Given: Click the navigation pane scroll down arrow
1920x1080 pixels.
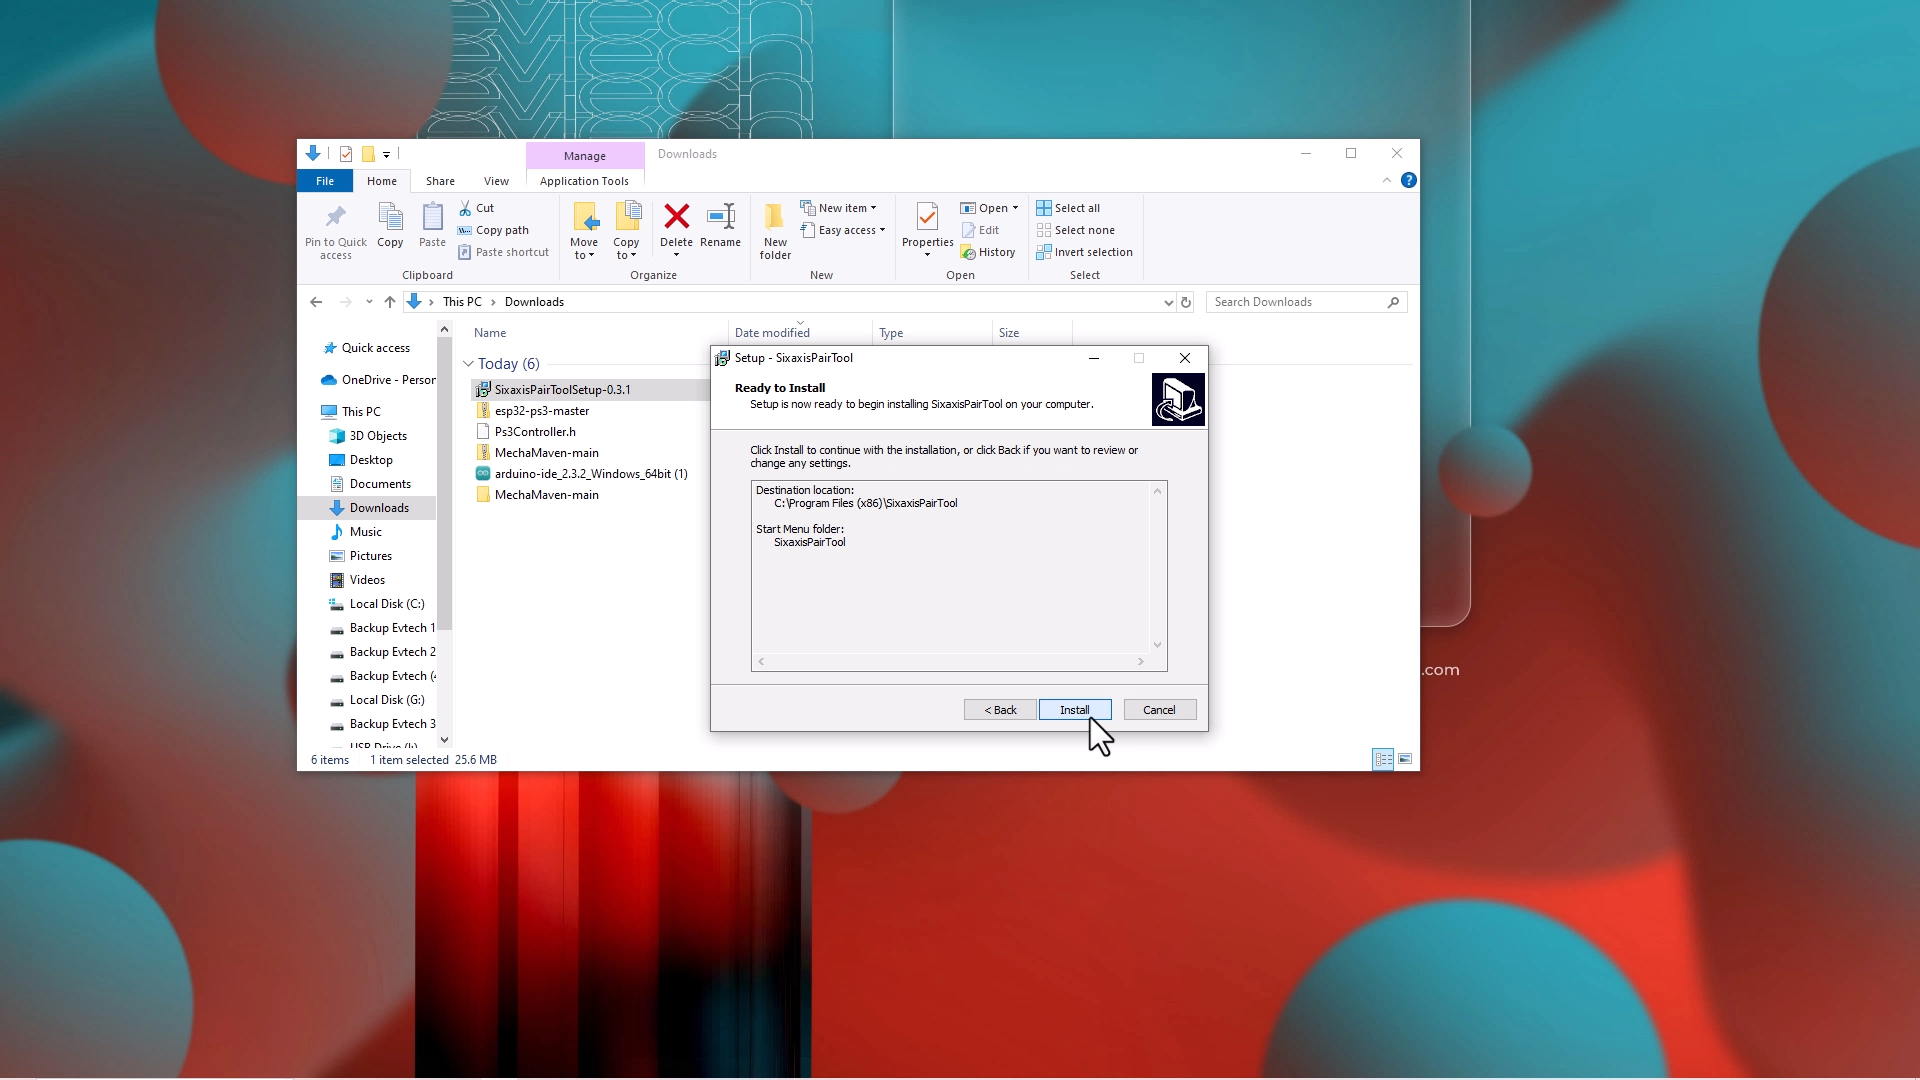Looking at the screenshot, I should 445,740.
